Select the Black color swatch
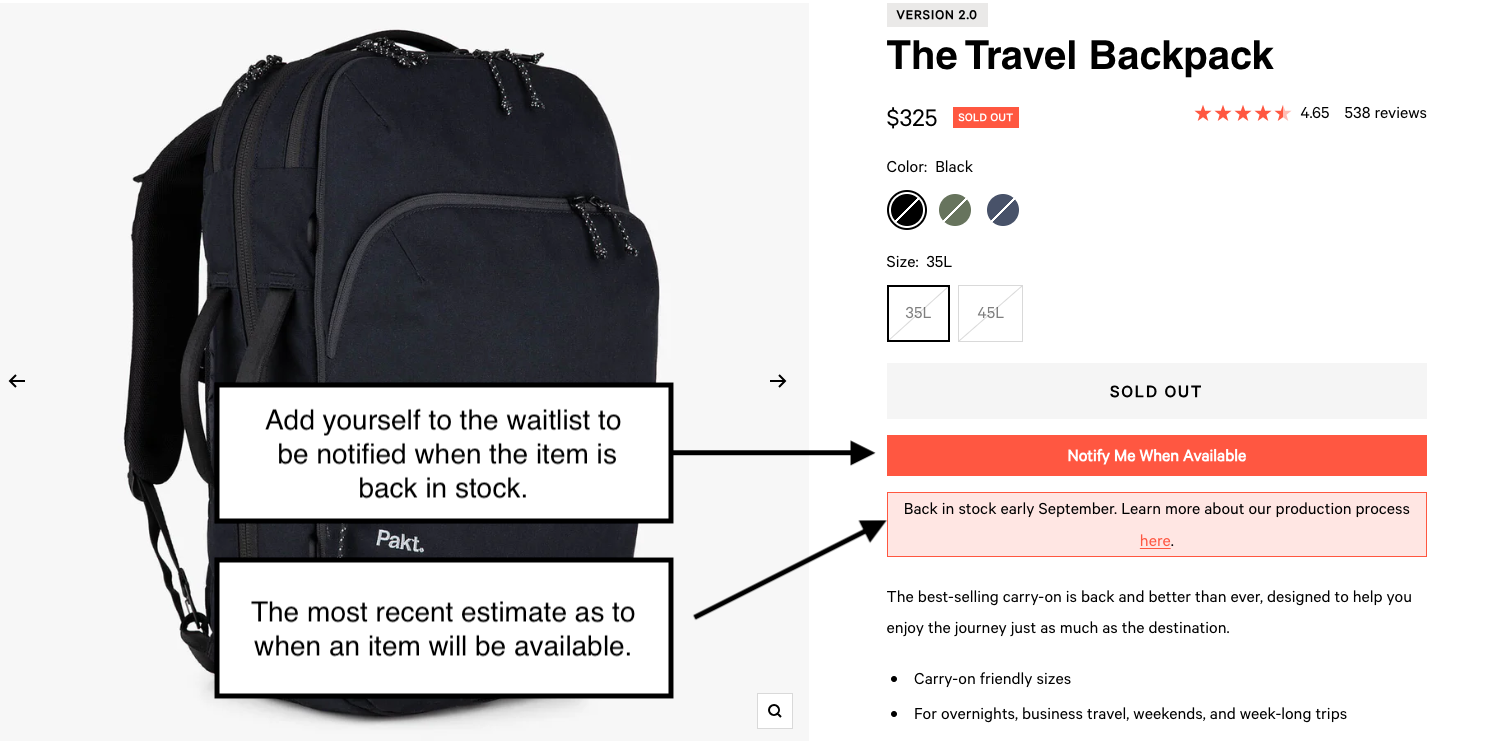The height and width of the screenshot is (741, 1485). 907,210
